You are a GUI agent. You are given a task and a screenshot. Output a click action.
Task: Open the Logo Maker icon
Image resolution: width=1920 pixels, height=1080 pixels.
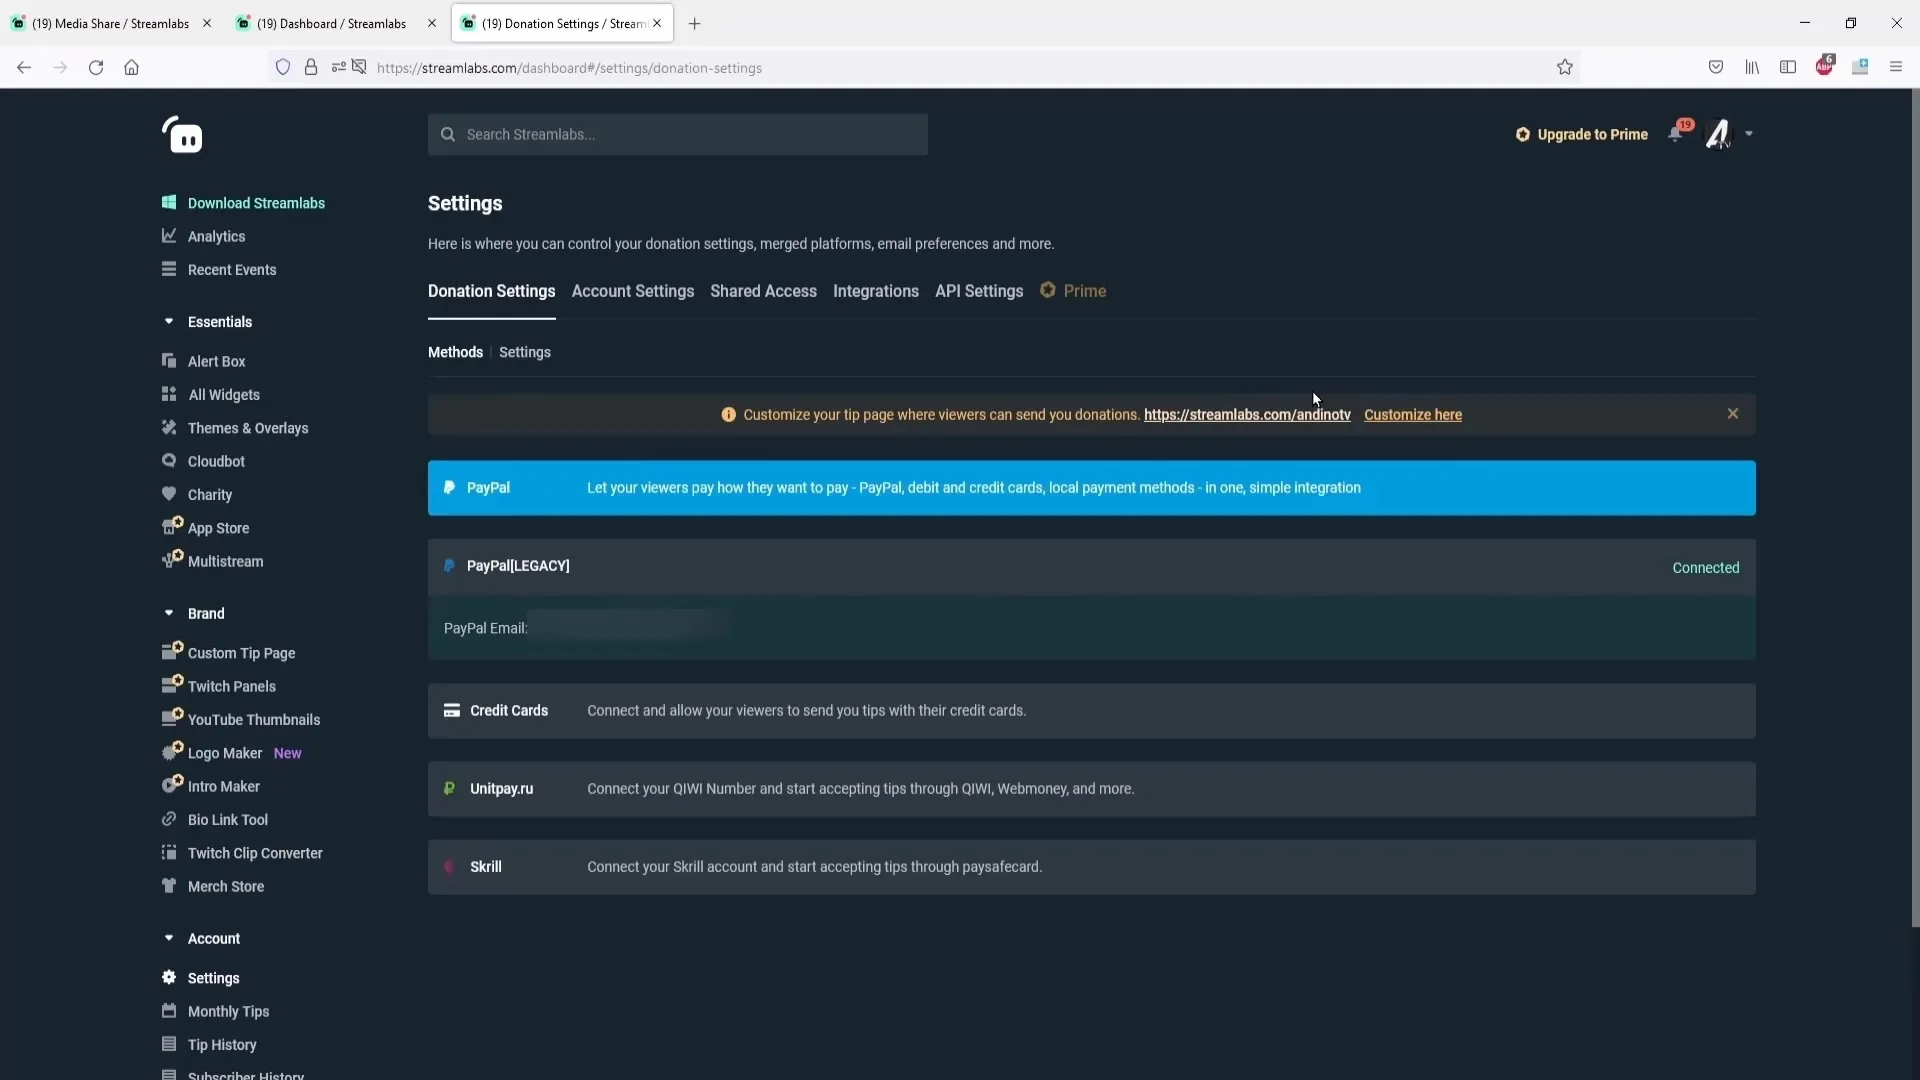coord(172,751)
